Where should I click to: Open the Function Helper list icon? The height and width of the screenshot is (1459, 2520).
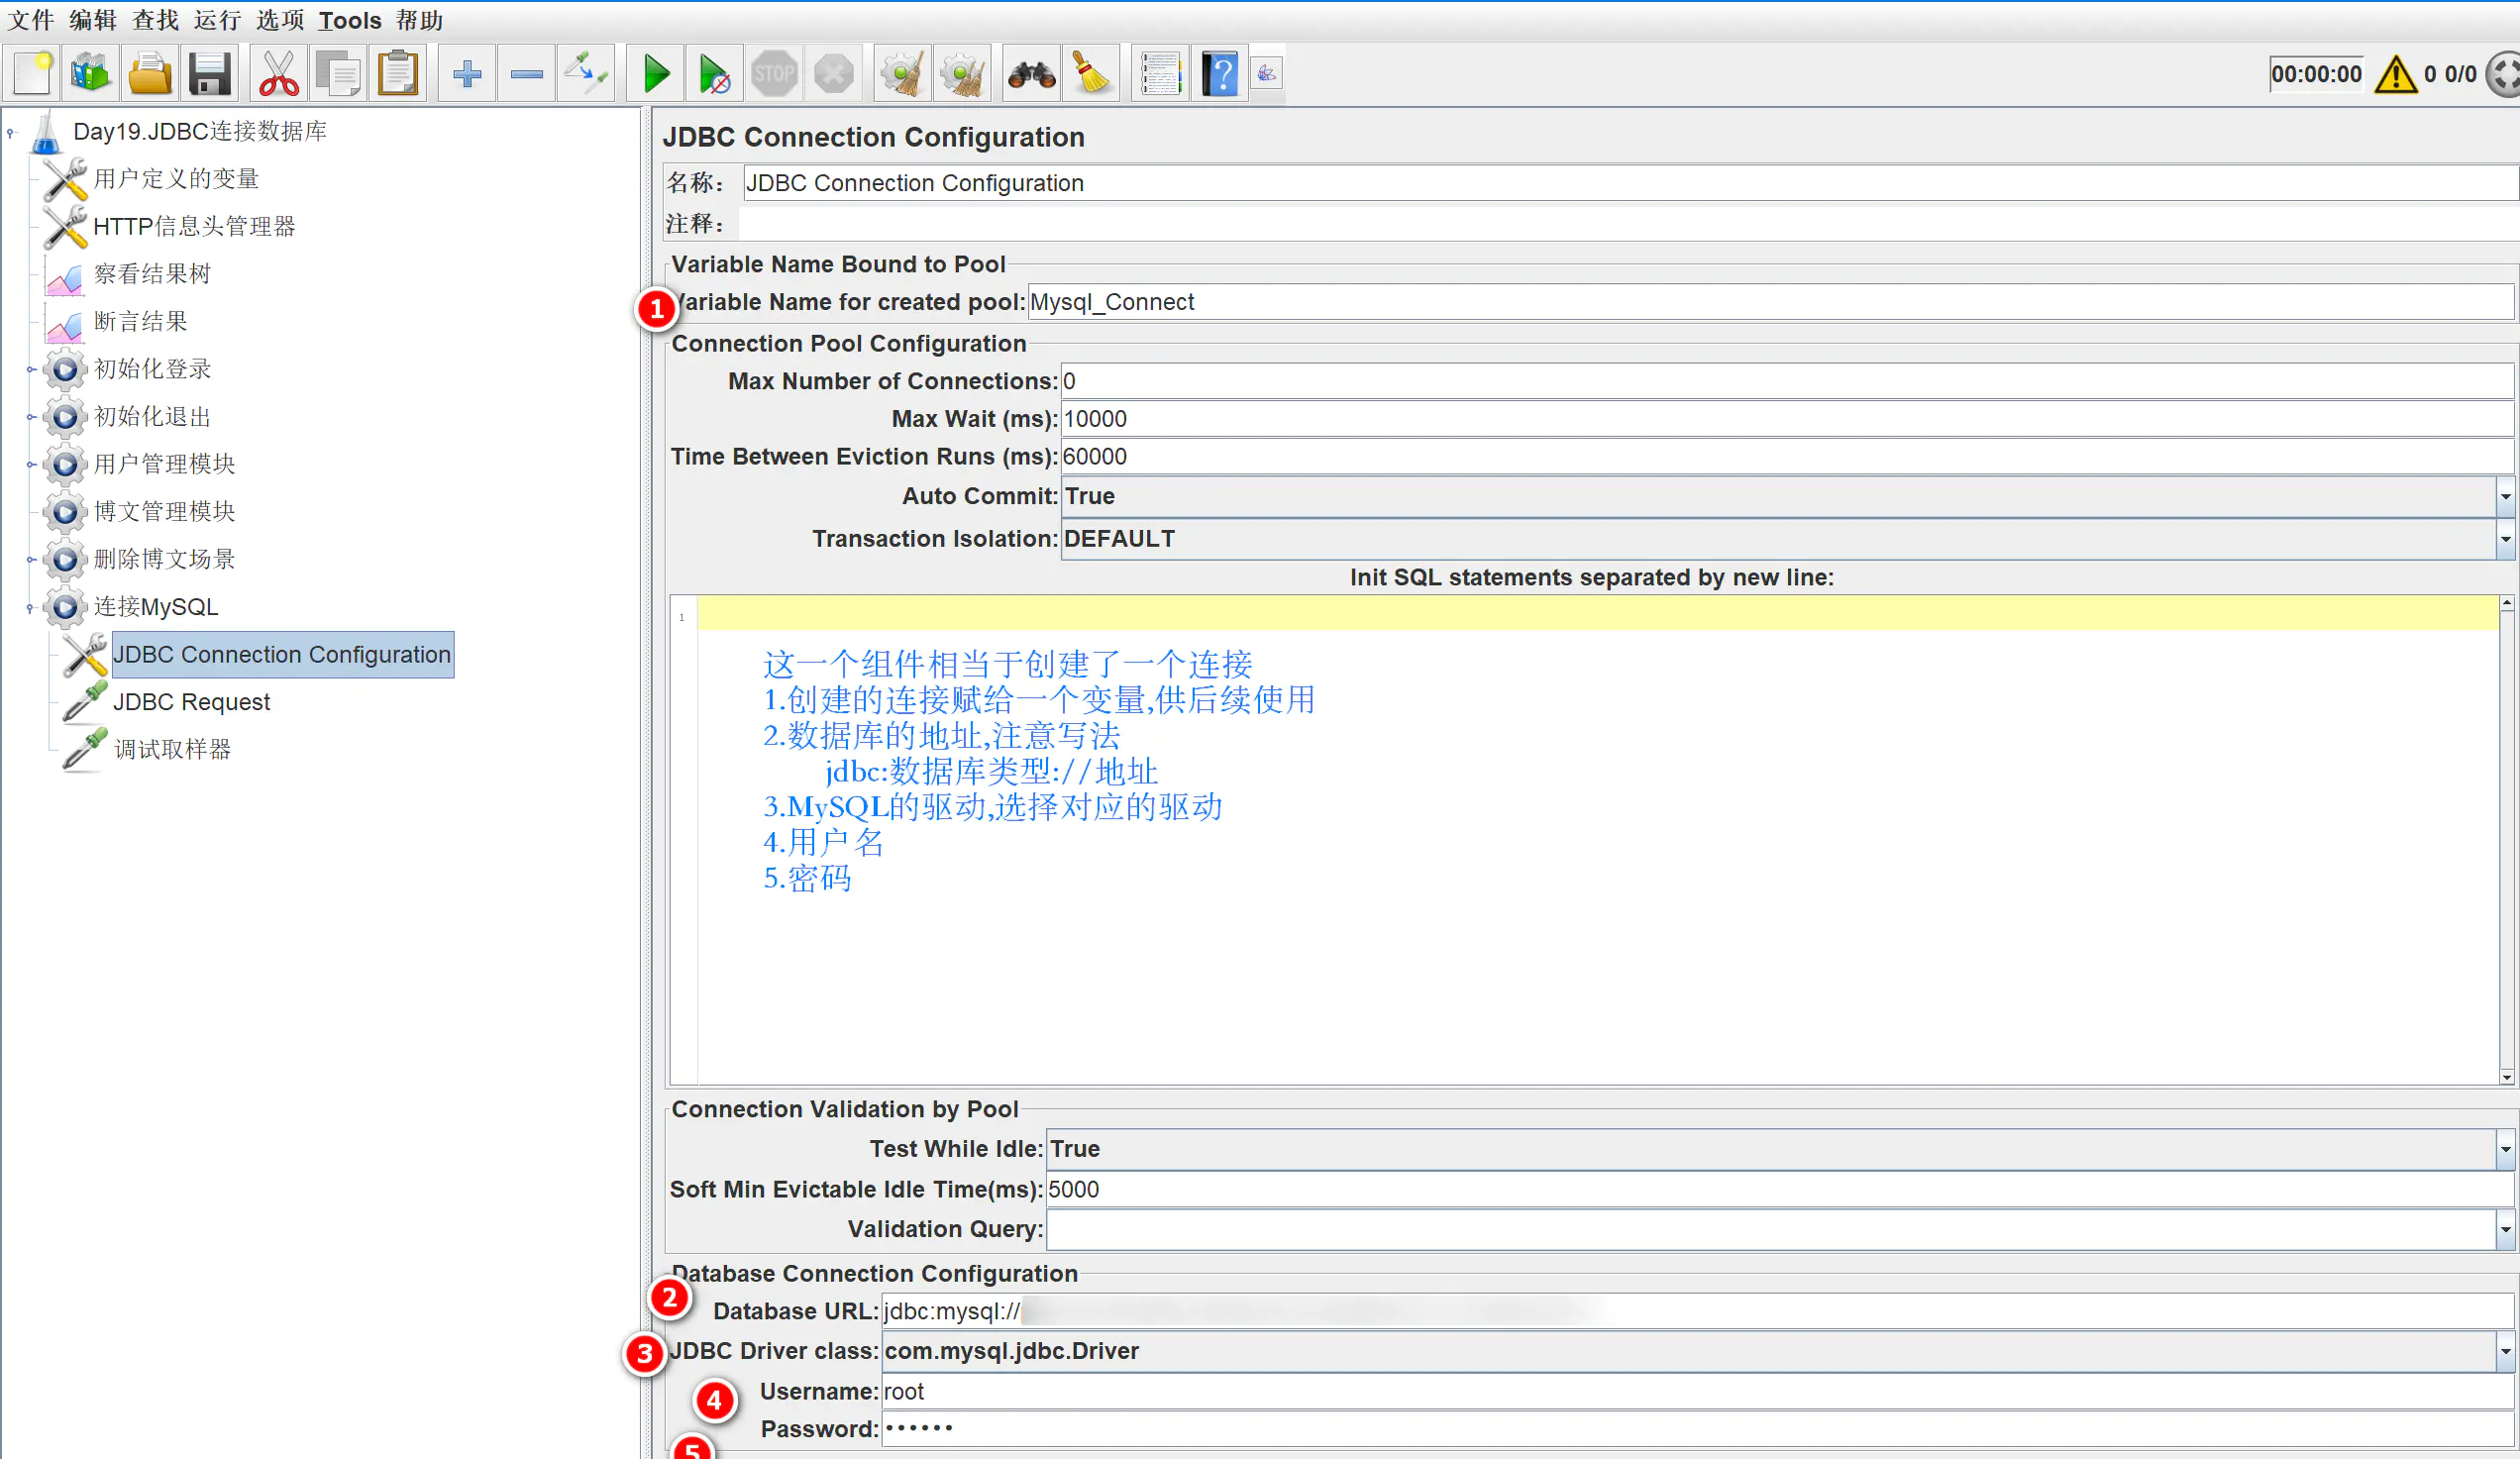click(1161, 74)
